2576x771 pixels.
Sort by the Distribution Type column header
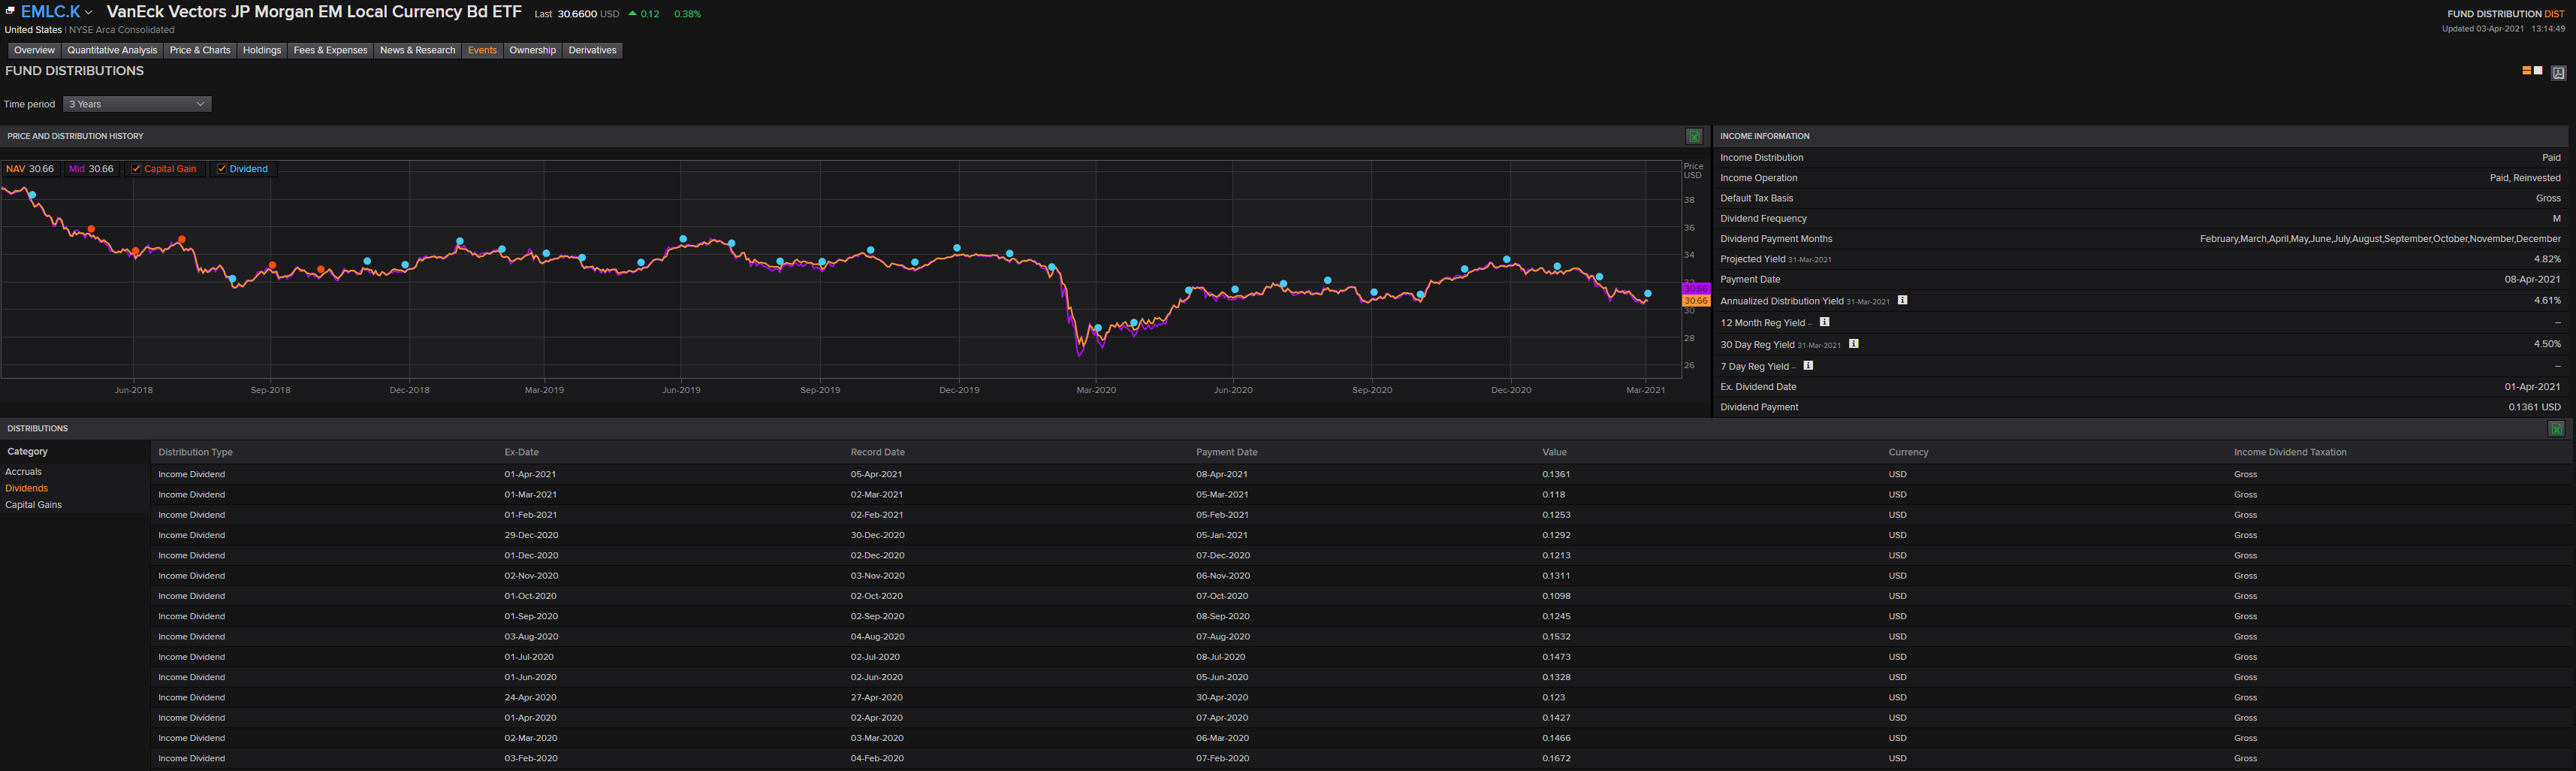click(195, 452)
